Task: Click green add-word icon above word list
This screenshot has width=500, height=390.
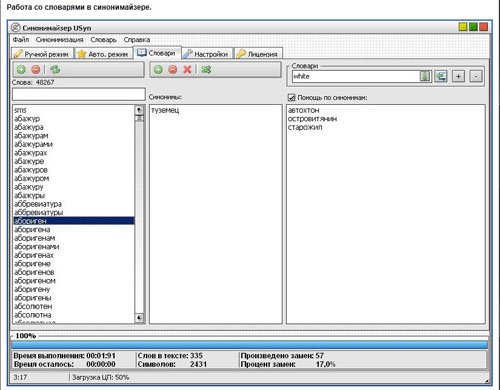Action: [21, 69]
